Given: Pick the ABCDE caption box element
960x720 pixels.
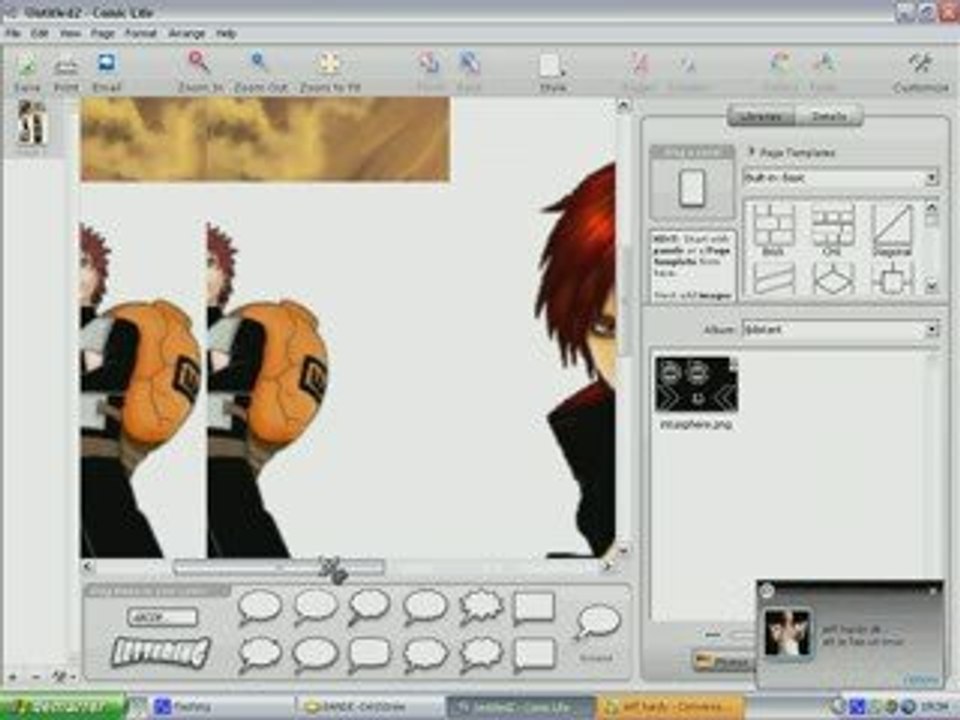Looking at the screenshot, I should click(x=162, y=617).
